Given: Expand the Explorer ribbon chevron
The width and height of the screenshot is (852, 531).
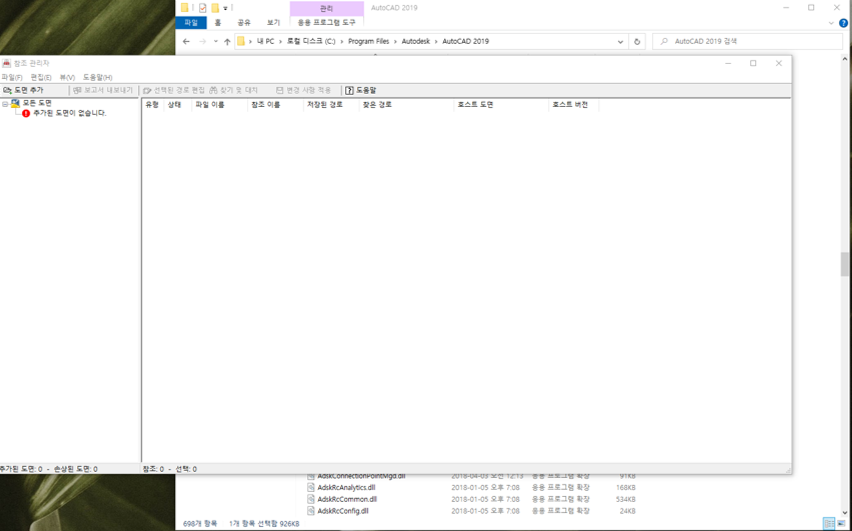Looking at the screenshot, I should tap(831, 23).
